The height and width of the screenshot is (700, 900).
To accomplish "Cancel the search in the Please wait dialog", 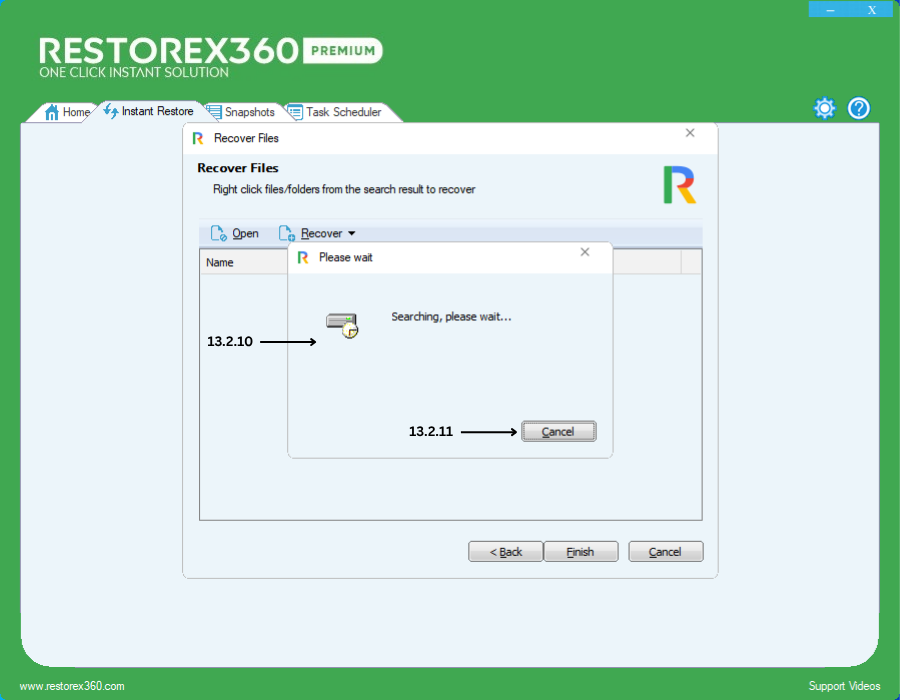I will (558, 432).
